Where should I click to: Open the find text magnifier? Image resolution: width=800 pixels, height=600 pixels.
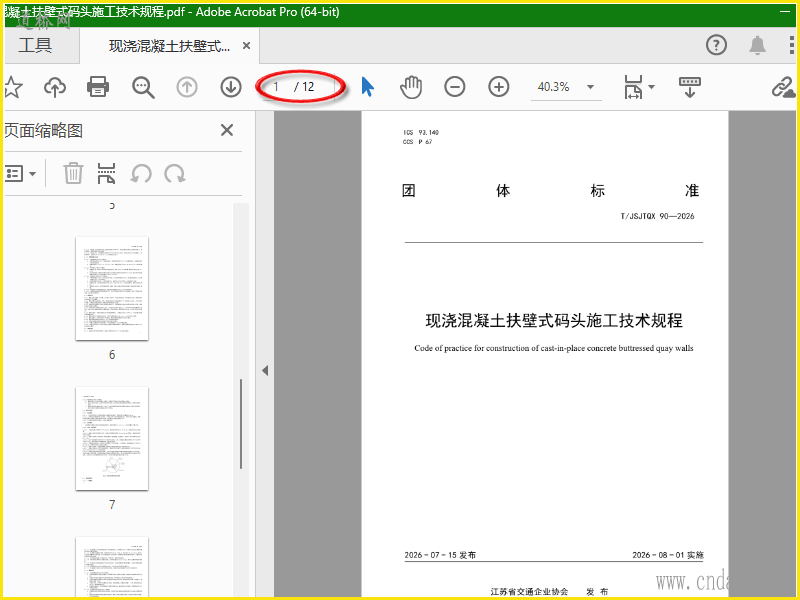pos(143,87)
